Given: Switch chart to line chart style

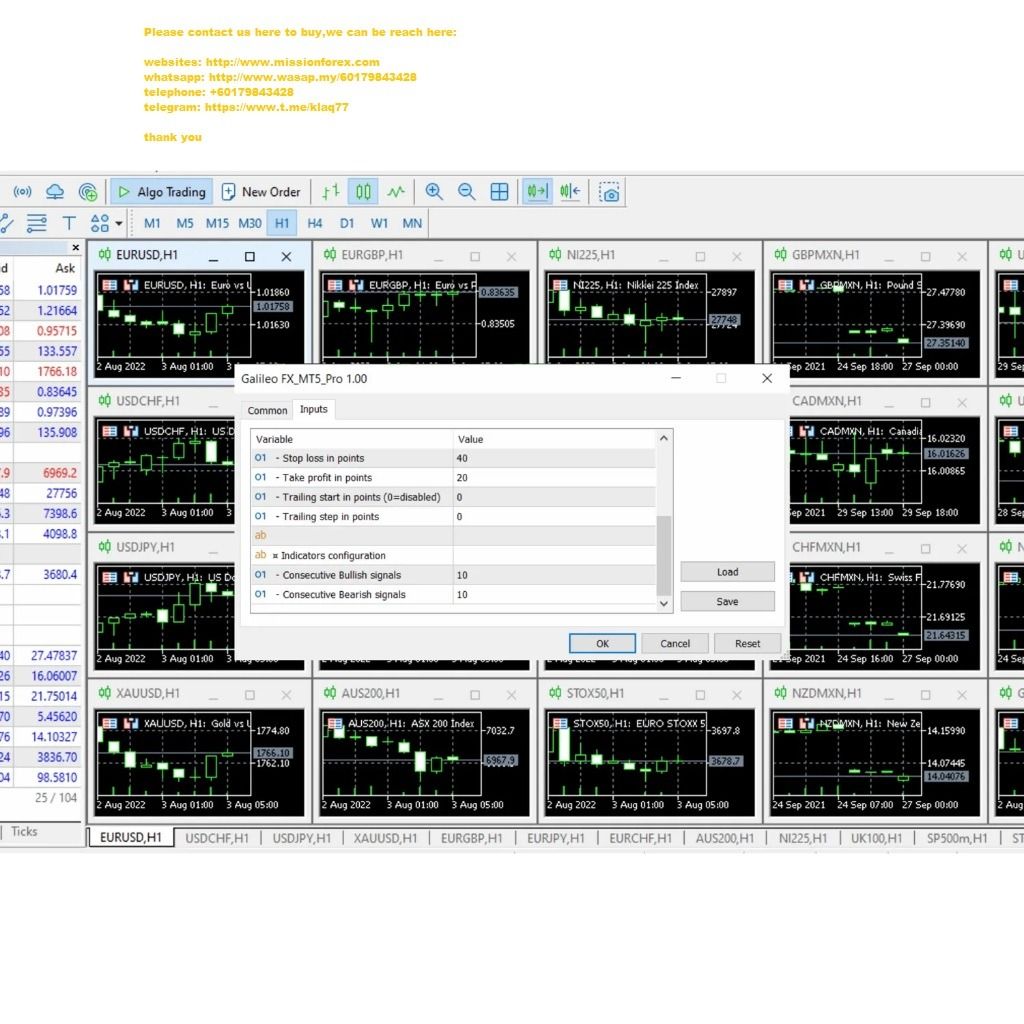Looking at the screenshot, I should click(396, 192).
